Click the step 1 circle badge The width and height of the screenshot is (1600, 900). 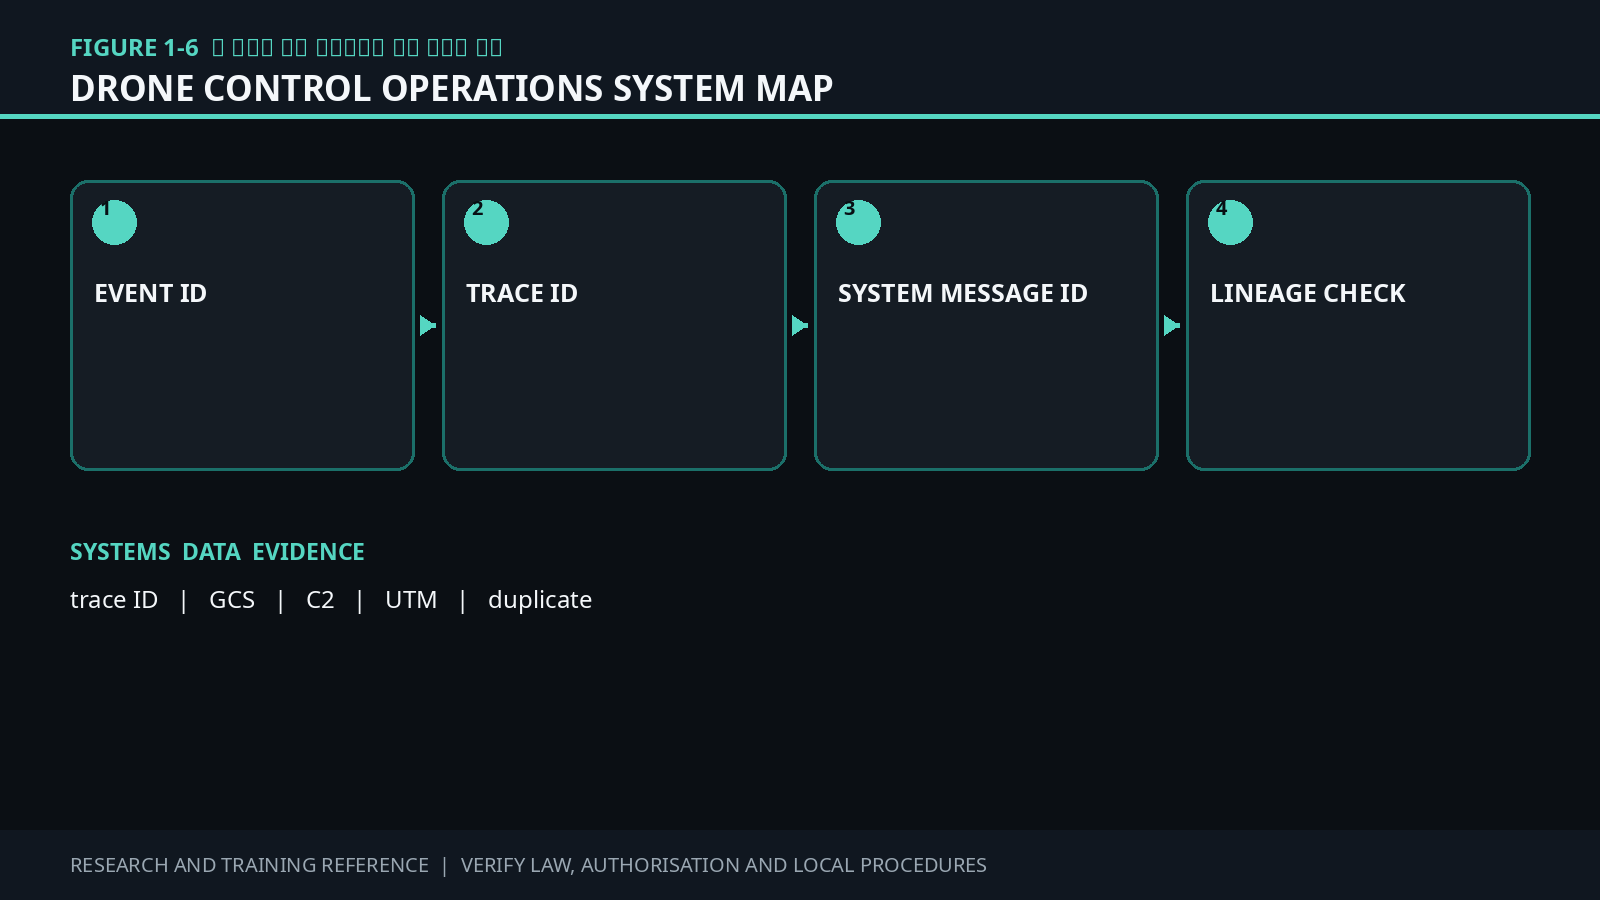pos(114,222)
